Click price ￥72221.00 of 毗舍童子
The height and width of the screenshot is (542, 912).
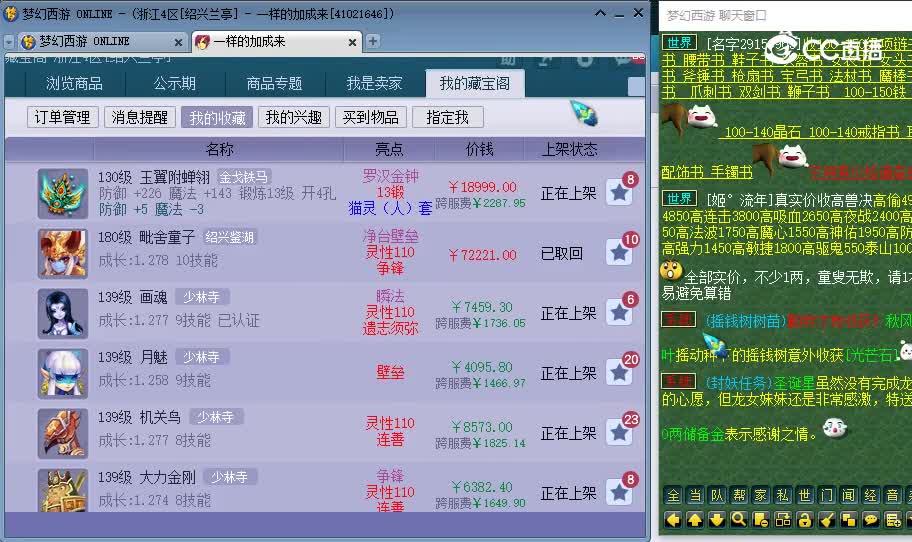tap(482, 255)
